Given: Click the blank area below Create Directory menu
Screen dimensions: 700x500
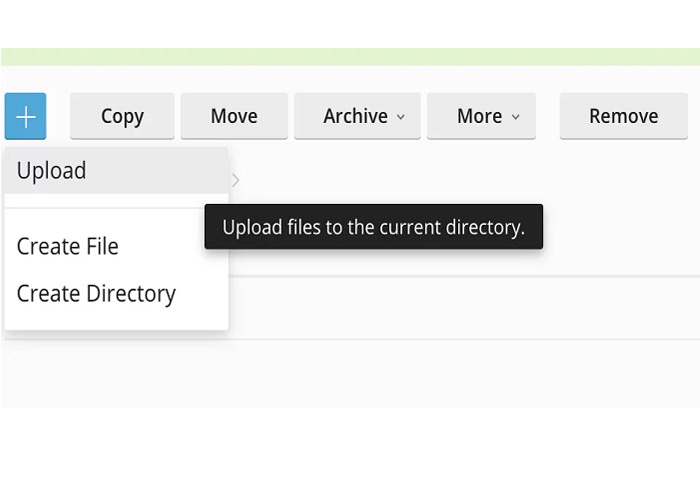Looking at the screenshot, I should pos(116,370).
